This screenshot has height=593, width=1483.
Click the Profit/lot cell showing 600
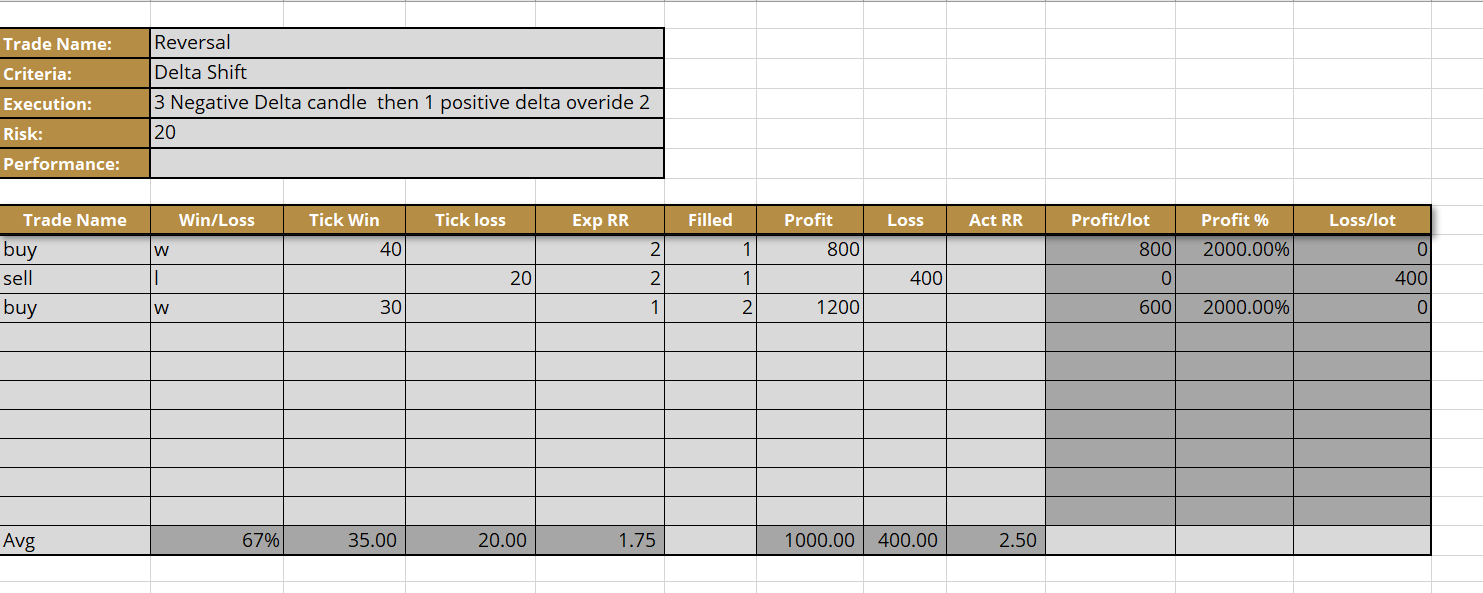1110,308
